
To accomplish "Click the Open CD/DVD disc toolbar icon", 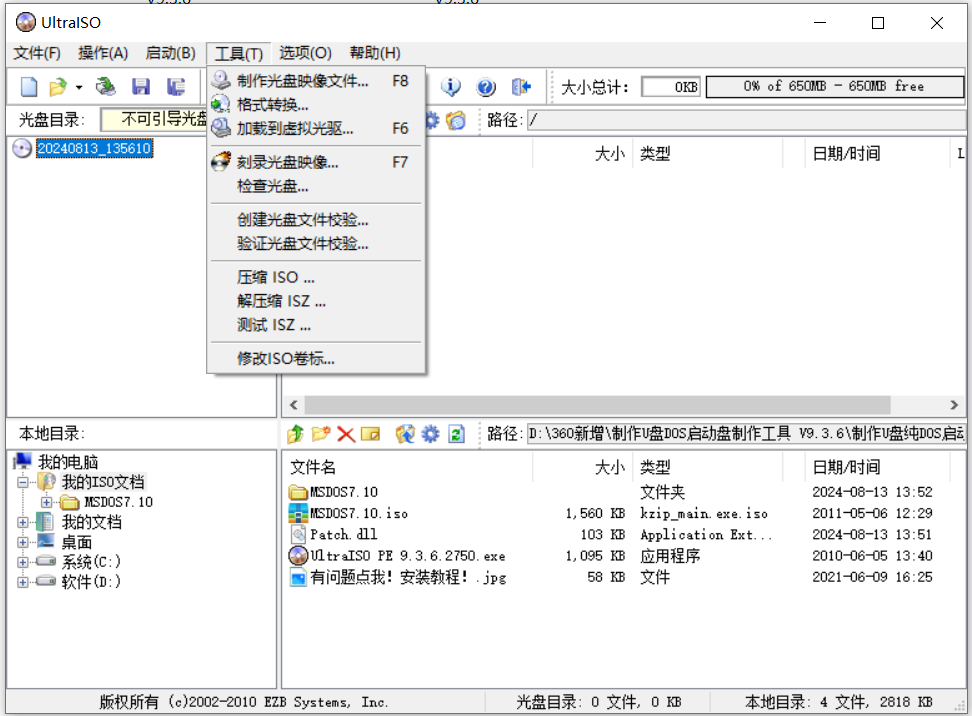I will coord(105,87).
